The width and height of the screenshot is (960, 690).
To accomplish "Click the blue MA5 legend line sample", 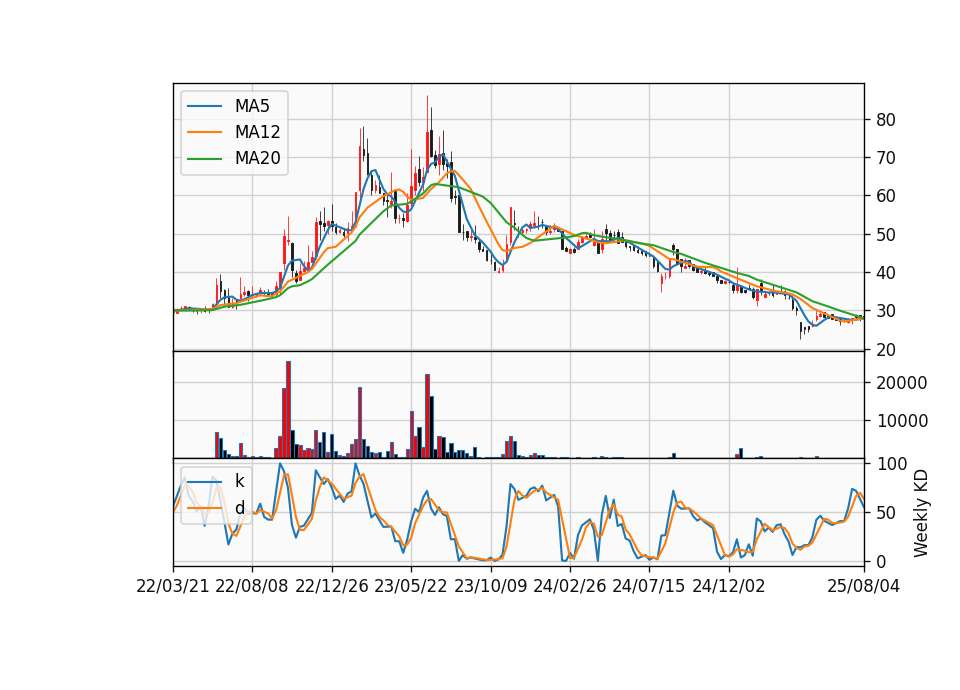I will (204, 106).
